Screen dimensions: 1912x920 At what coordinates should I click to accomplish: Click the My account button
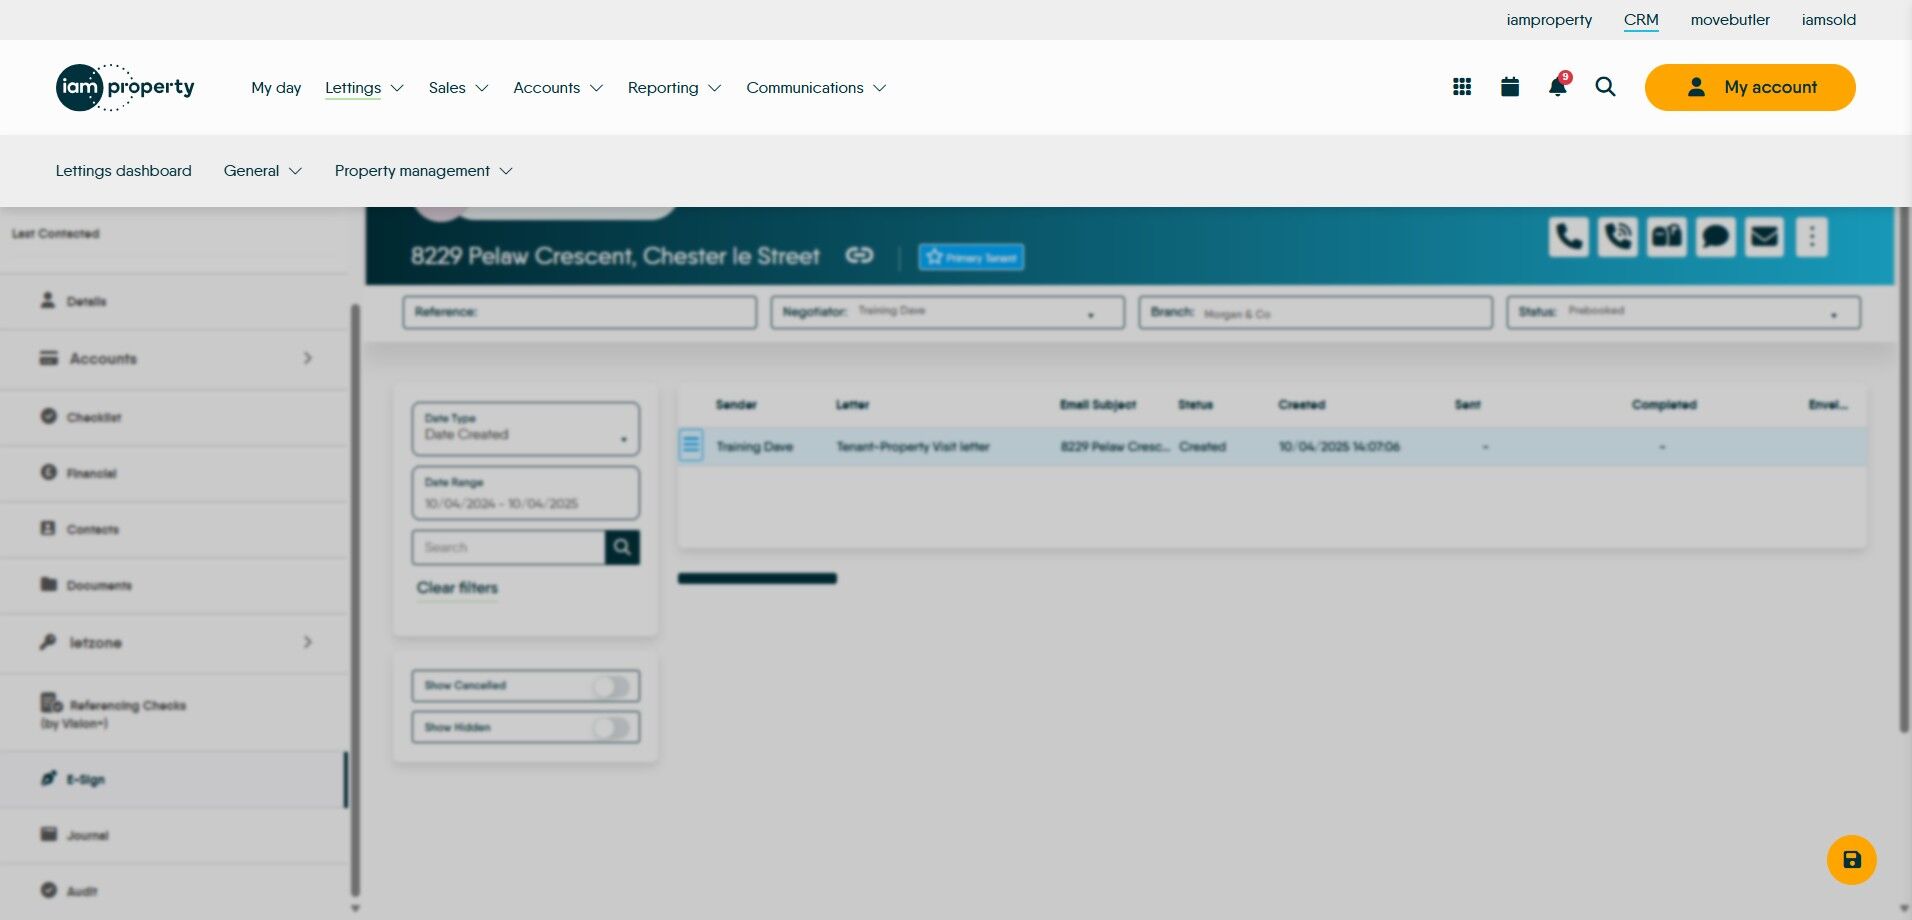(1750, 87)
